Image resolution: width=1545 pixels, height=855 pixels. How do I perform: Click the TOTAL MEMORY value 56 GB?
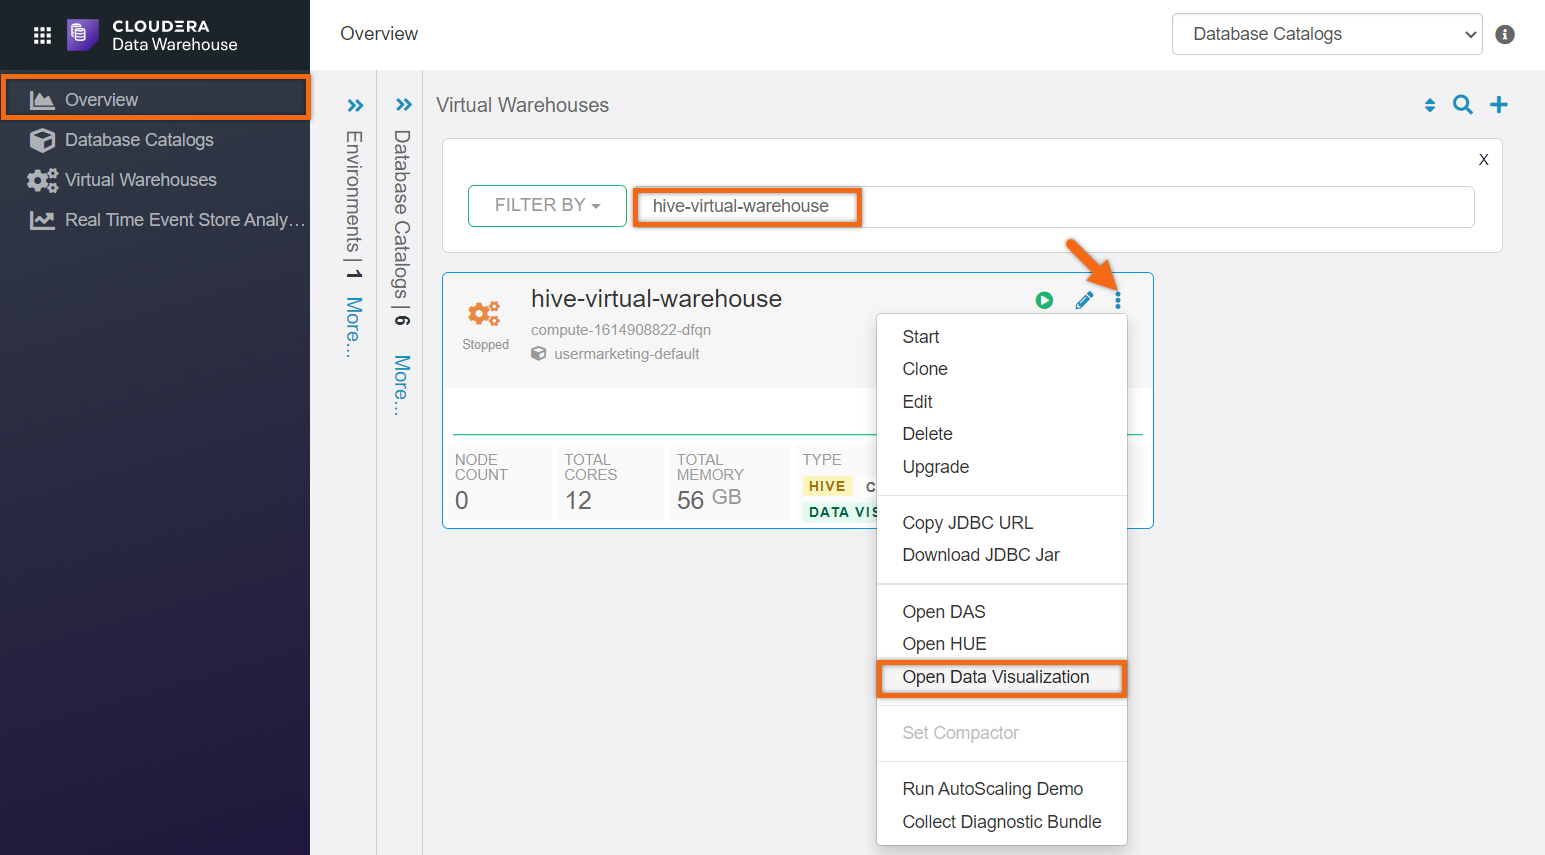(x=709, y=500)
